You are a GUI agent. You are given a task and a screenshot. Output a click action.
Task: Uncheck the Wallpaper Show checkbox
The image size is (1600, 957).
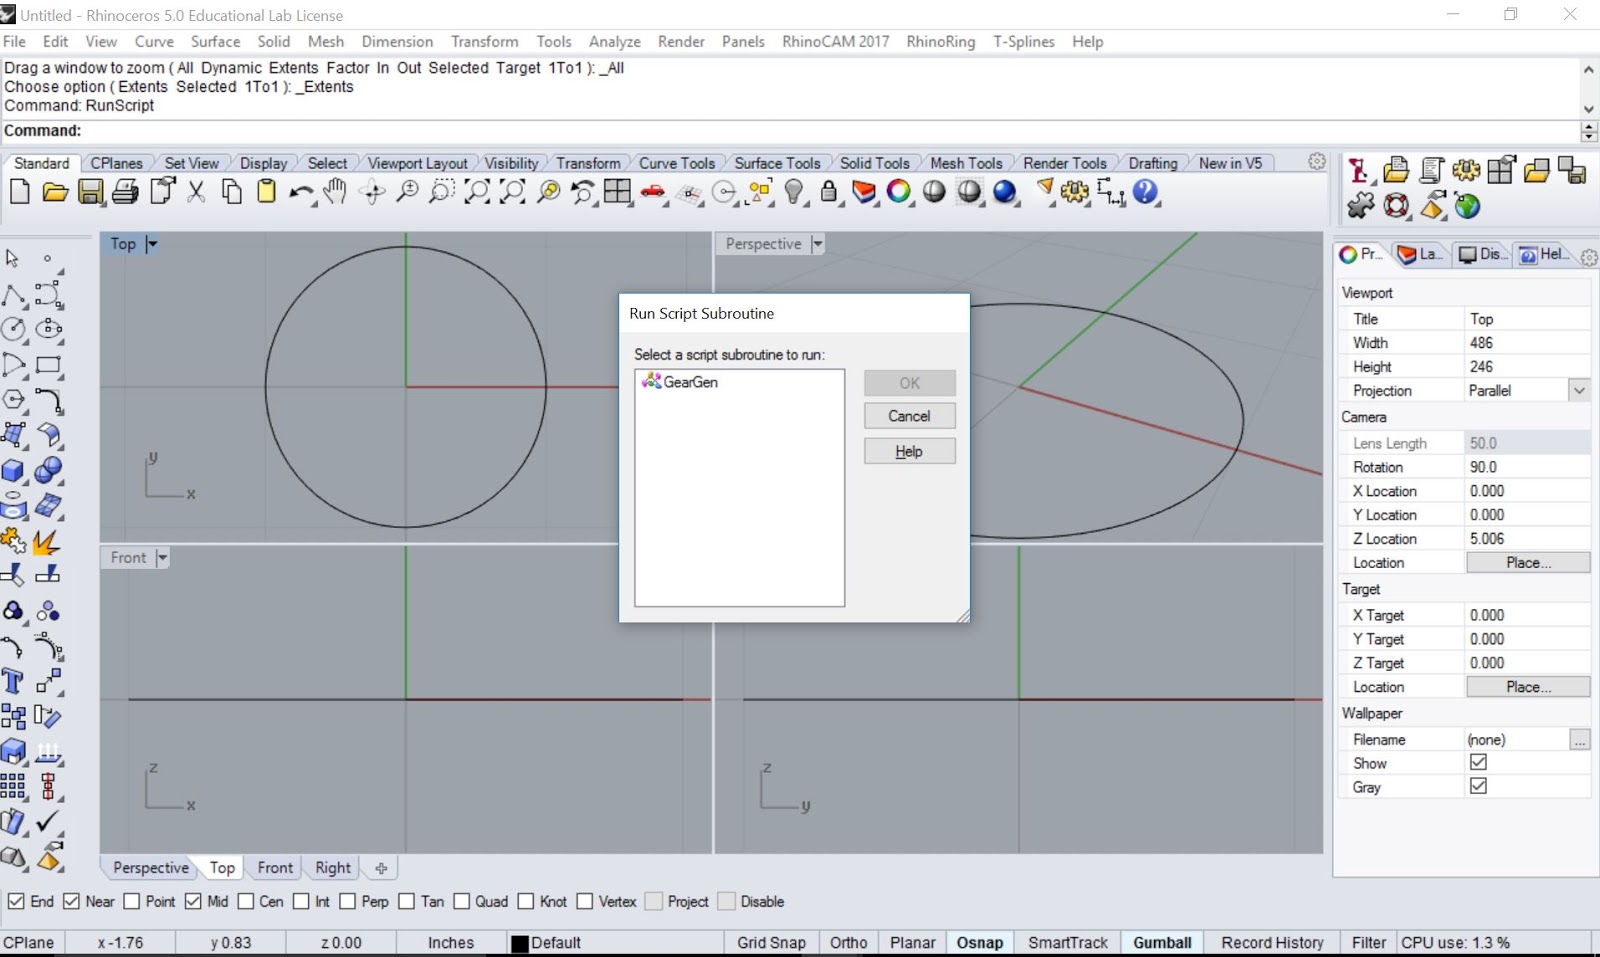coord(1478,762)
